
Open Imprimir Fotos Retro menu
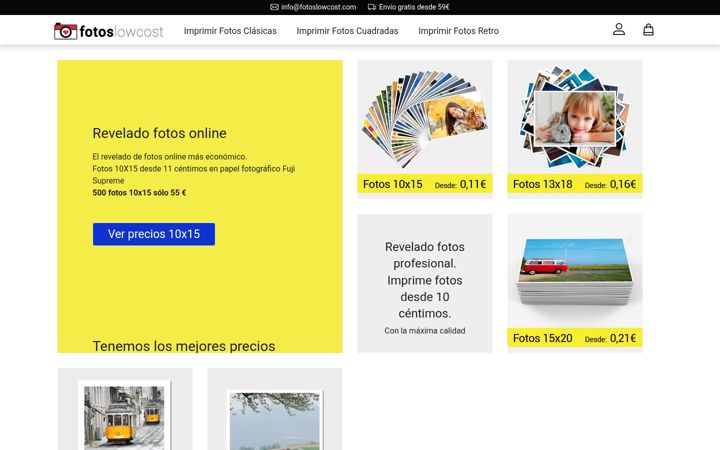tap(458, 31)
